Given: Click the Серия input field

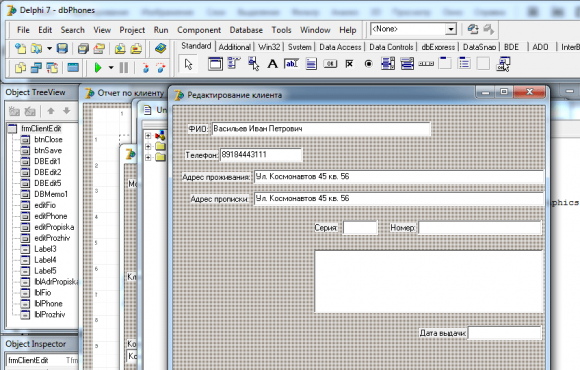Looking at the screenshot, I should point(360,228).
